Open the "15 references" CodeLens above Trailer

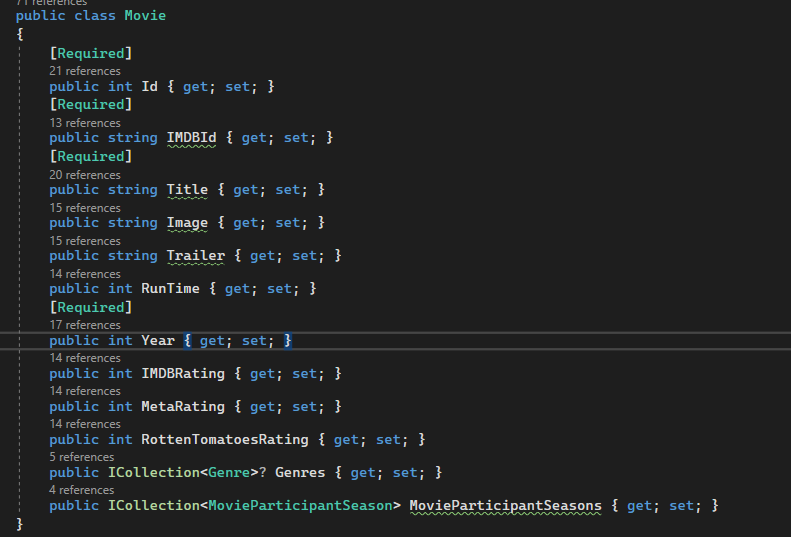(x=85, y=241)
